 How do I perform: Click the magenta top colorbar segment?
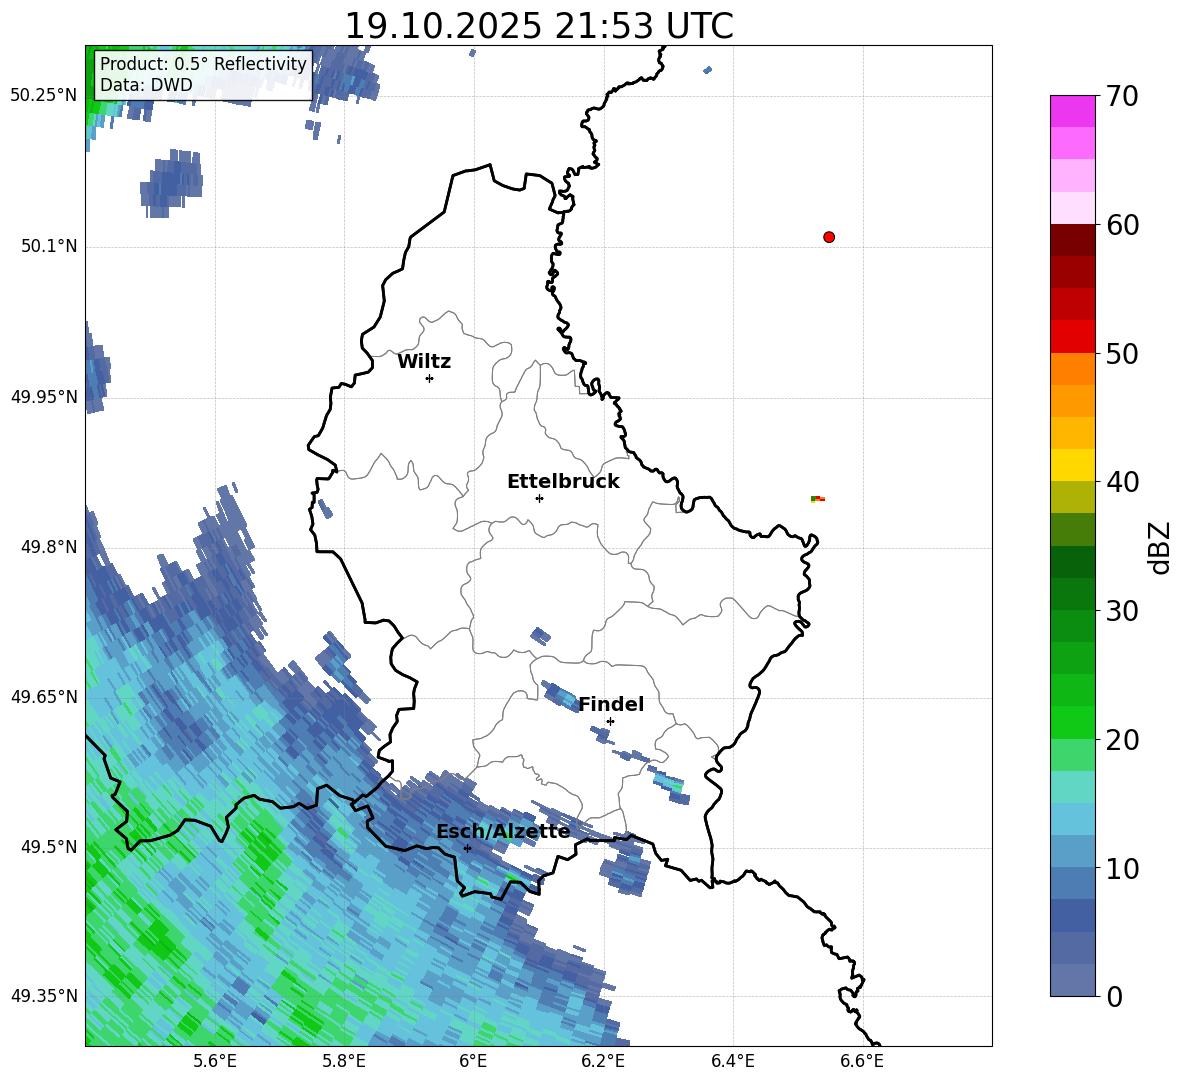click(x=1072, y=111)
